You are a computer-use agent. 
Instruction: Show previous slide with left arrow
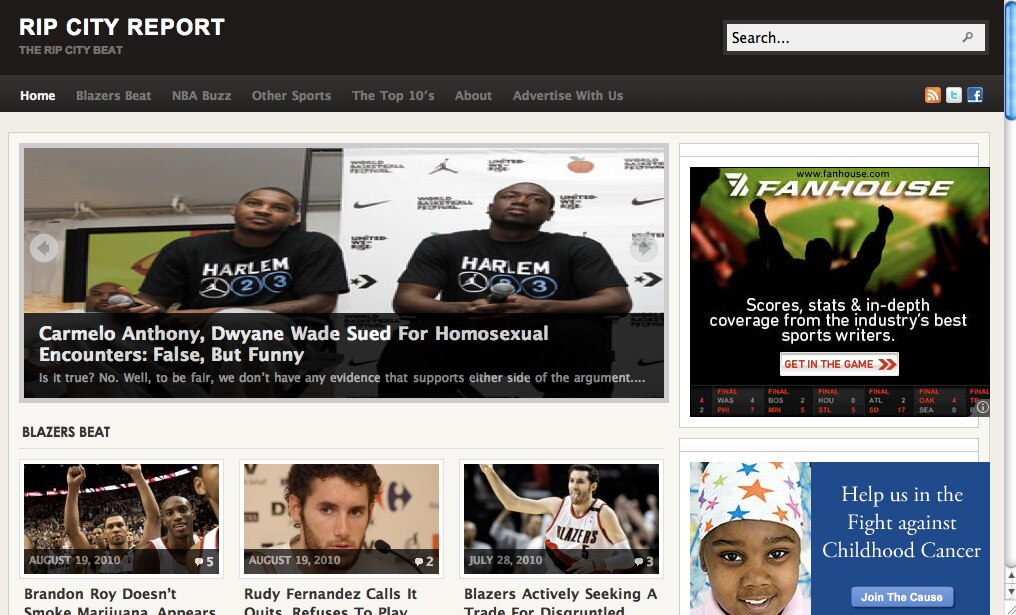(44, 248)
